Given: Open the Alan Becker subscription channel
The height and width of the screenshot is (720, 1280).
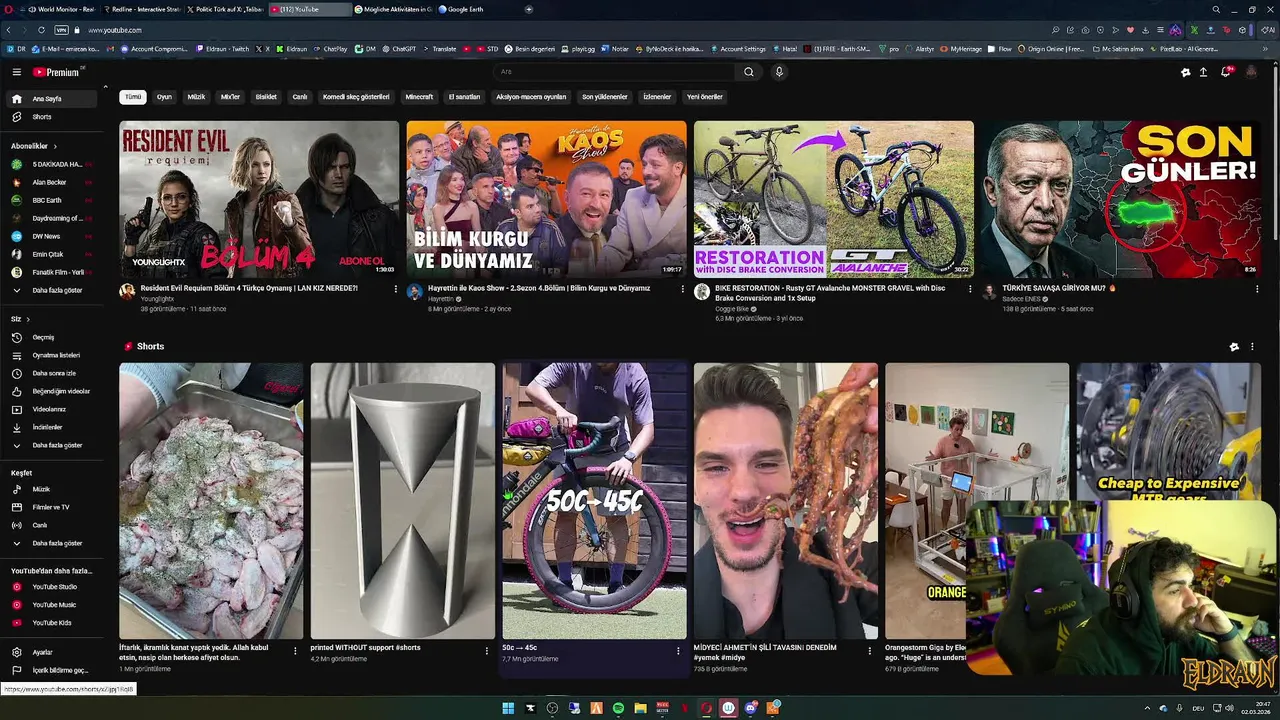Looking at the screenshot, I should [x=53, y=182].
